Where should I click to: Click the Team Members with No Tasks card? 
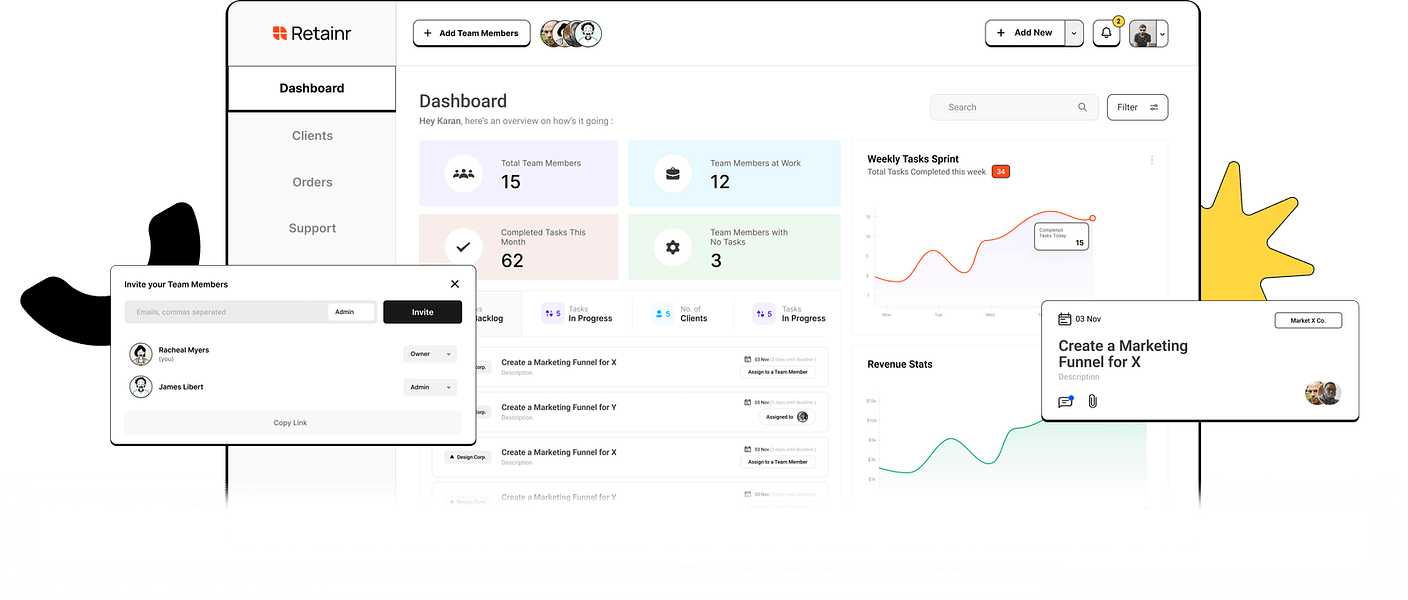click(x=734, y=246)
